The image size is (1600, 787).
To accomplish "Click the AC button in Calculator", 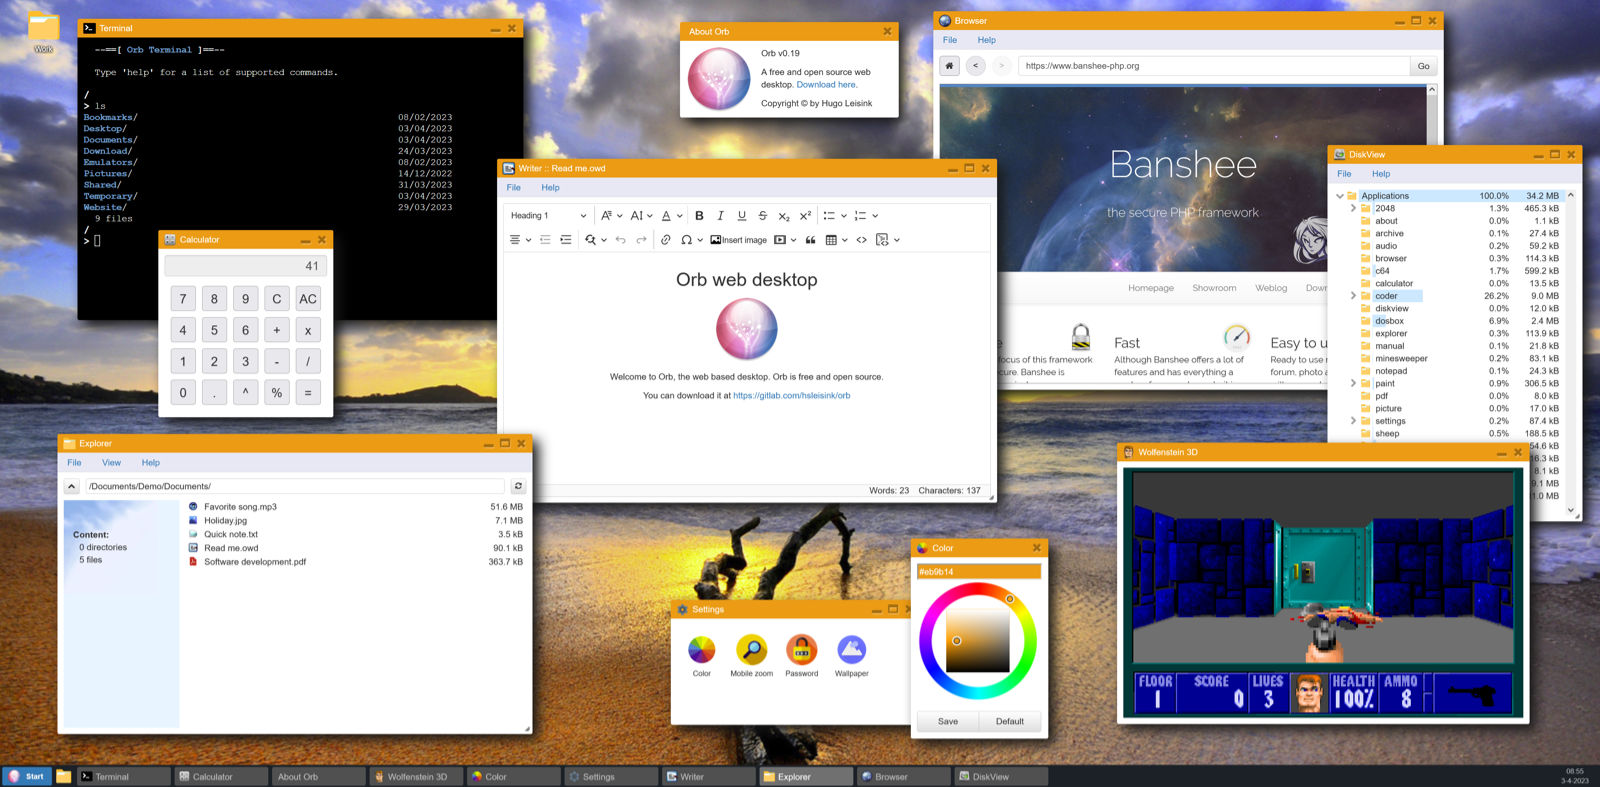I will (308, 299).
